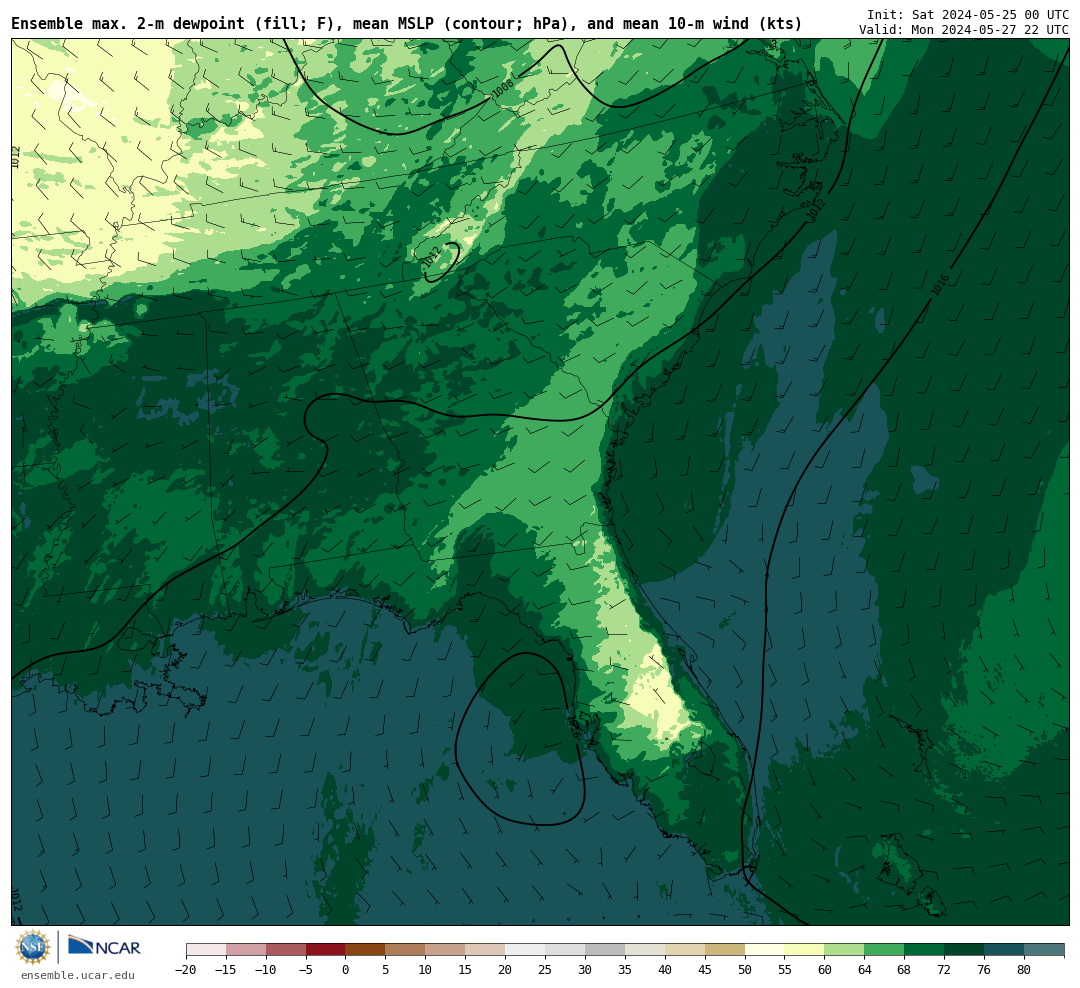Click the teal 76-80 legend swatch
The width and height of the screenshot is (1080, 988).
1004,950
